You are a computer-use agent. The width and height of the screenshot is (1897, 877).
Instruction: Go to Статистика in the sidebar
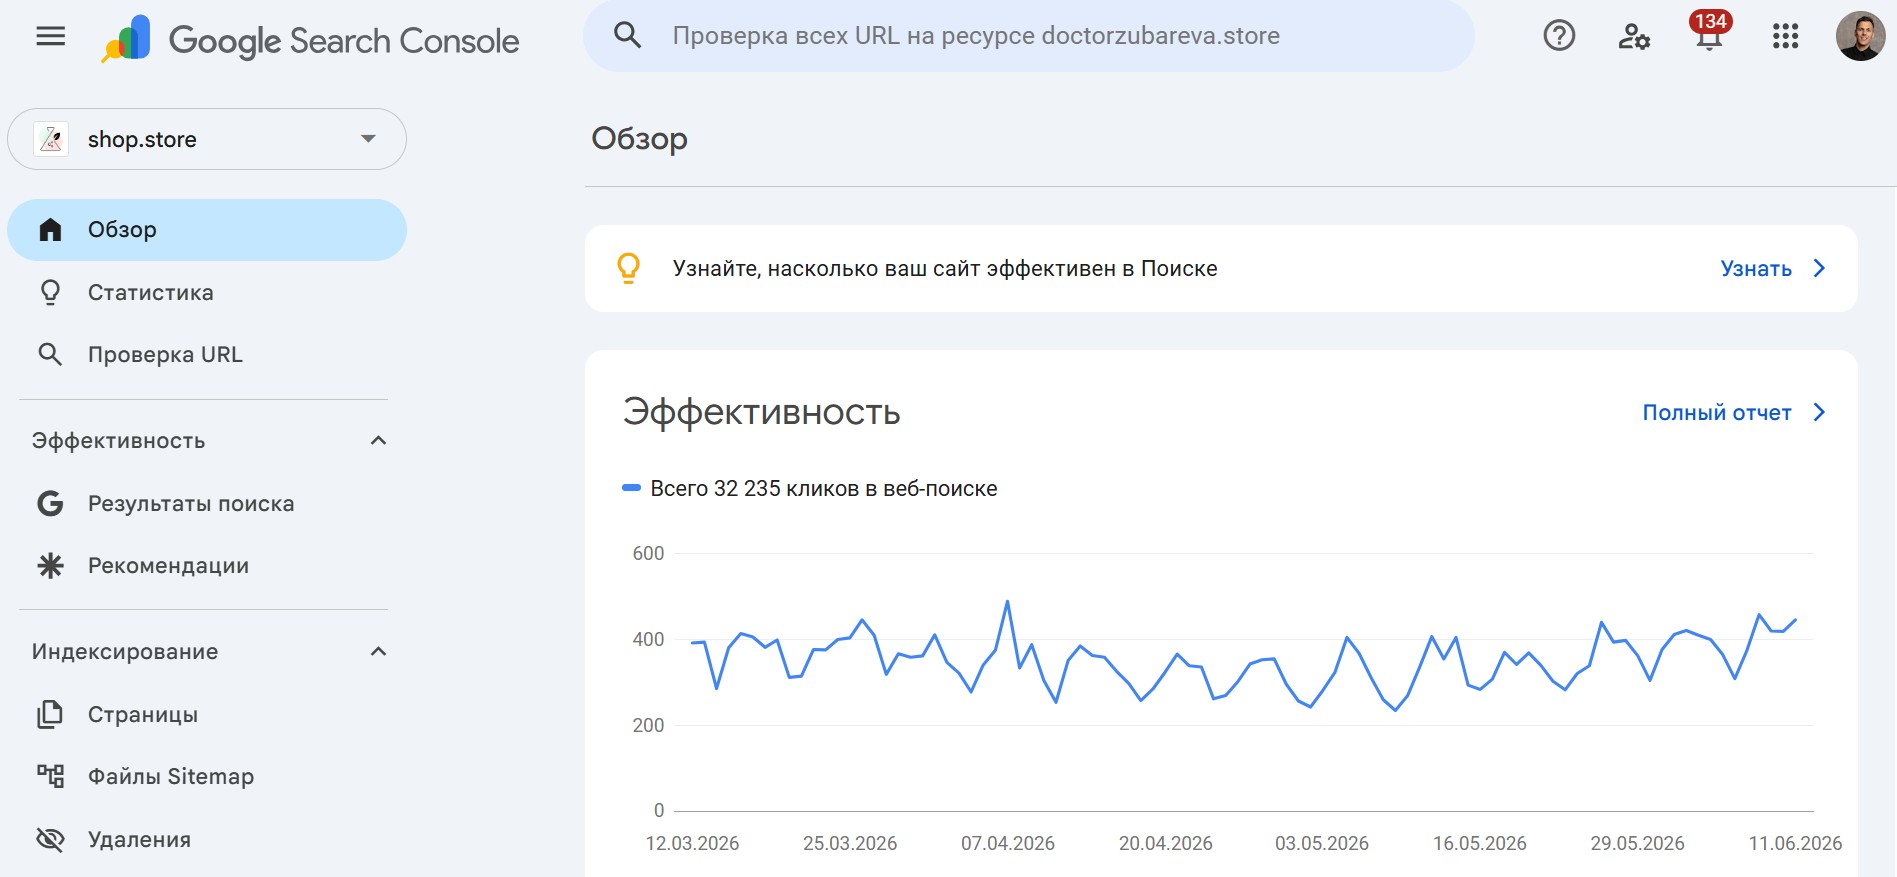(207, 292)
